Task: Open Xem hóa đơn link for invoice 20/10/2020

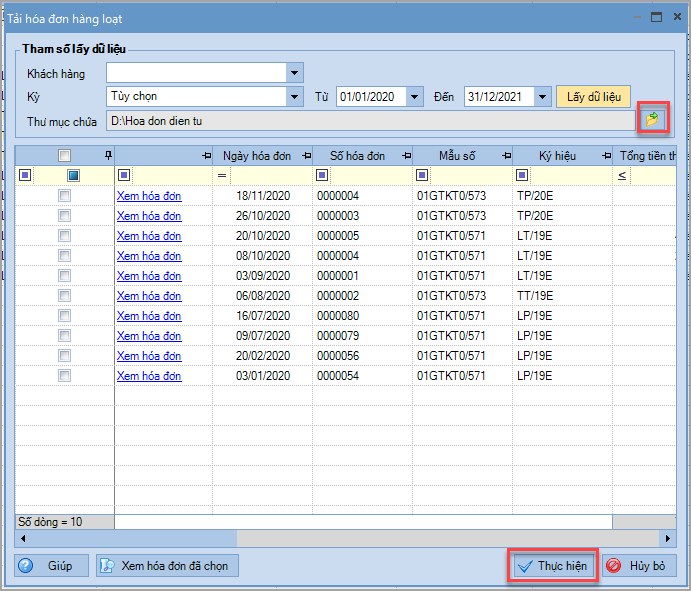Action: (x=149, y=236)
